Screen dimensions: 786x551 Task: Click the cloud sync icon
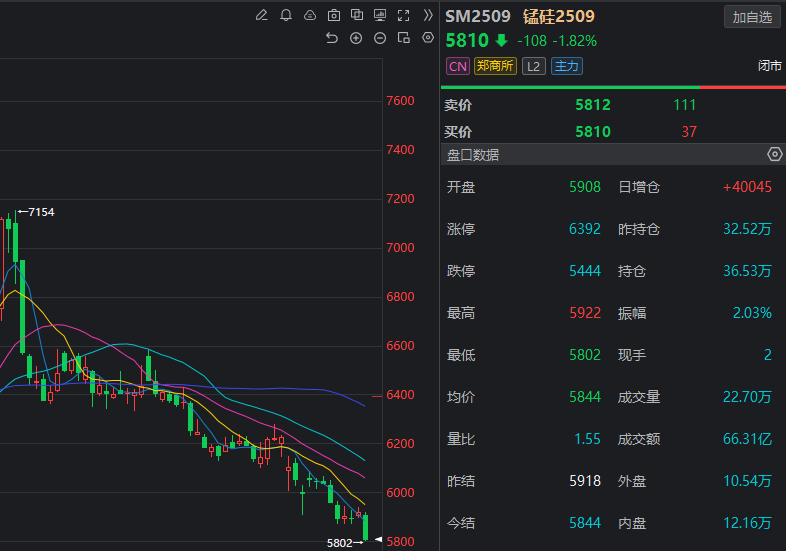pyautogui.click(x=310, y=16)
